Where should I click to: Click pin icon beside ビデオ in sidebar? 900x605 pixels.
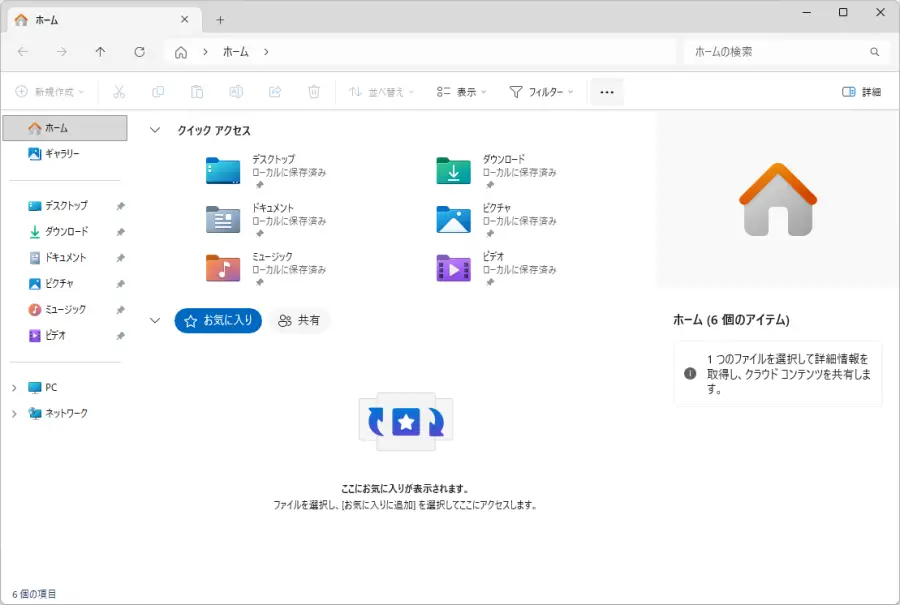coord(121,336)
